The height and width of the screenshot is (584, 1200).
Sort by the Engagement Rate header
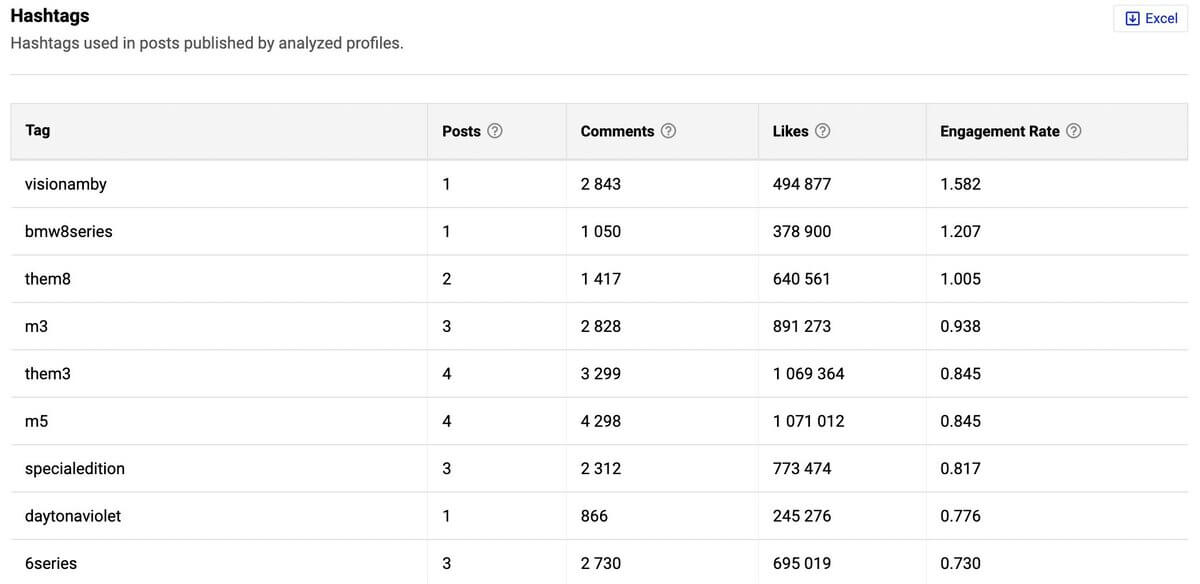999,131
